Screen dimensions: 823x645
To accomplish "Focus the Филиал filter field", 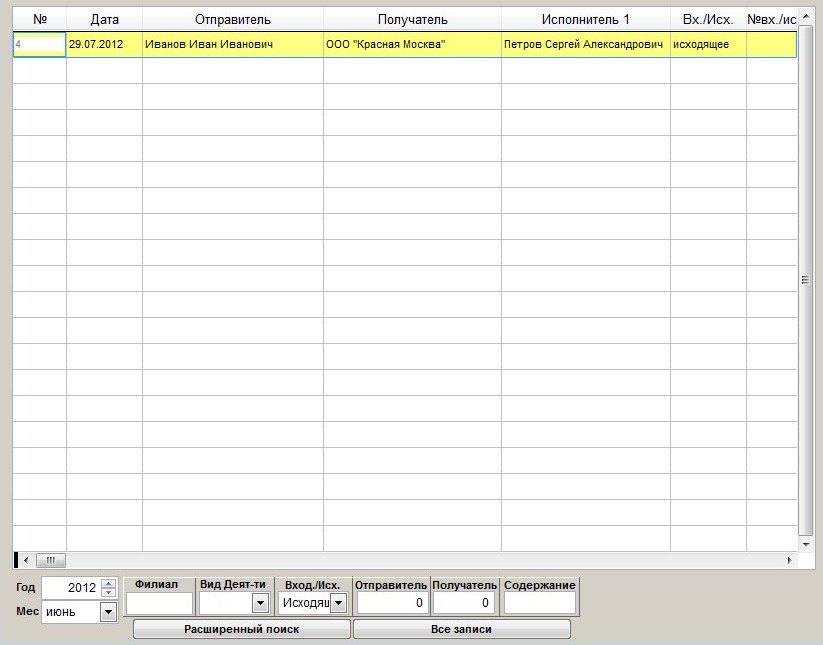I will tap(160, 604).
